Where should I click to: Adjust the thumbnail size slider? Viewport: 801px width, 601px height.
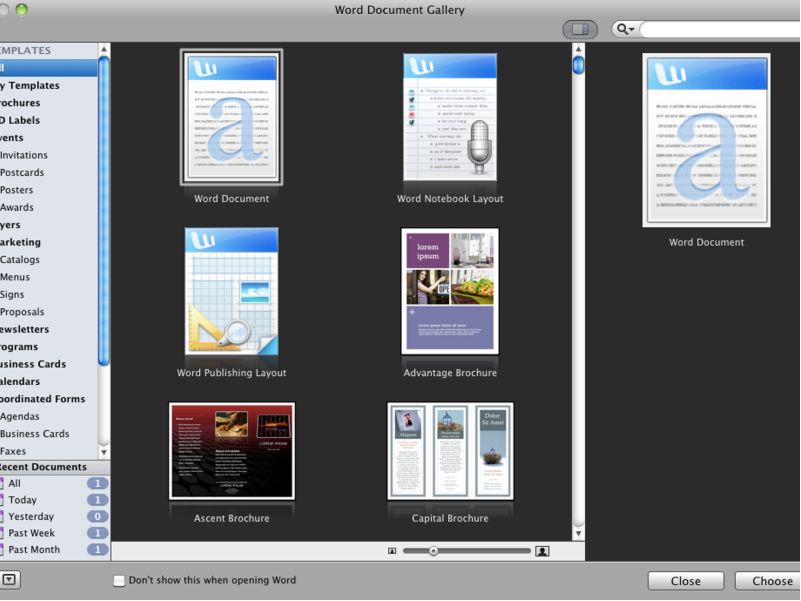click(x=433, y=551)
